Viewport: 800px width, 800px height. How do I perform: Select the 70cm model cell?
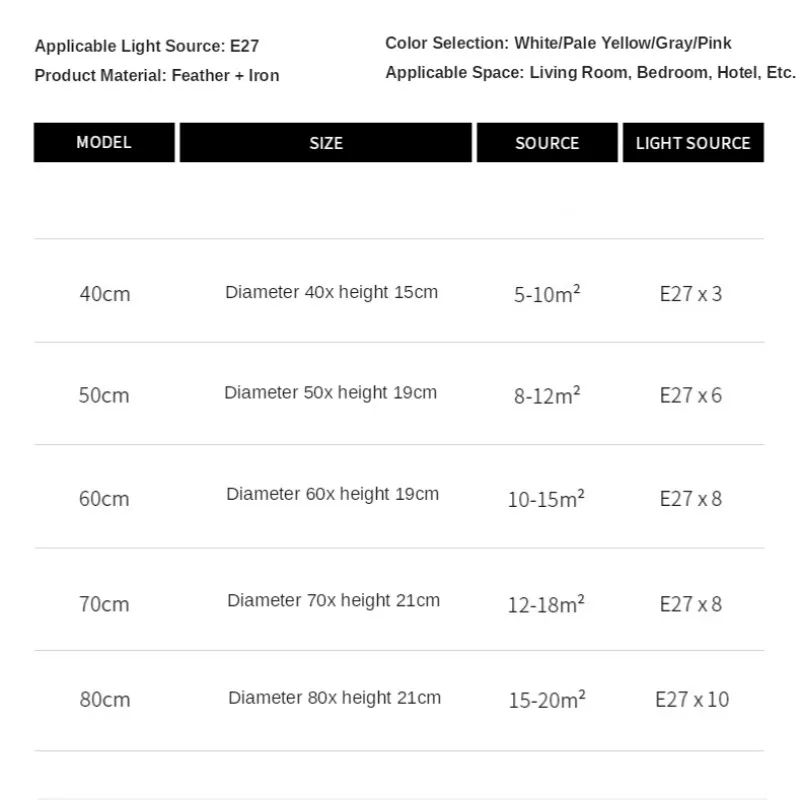(x=104, y=604)
